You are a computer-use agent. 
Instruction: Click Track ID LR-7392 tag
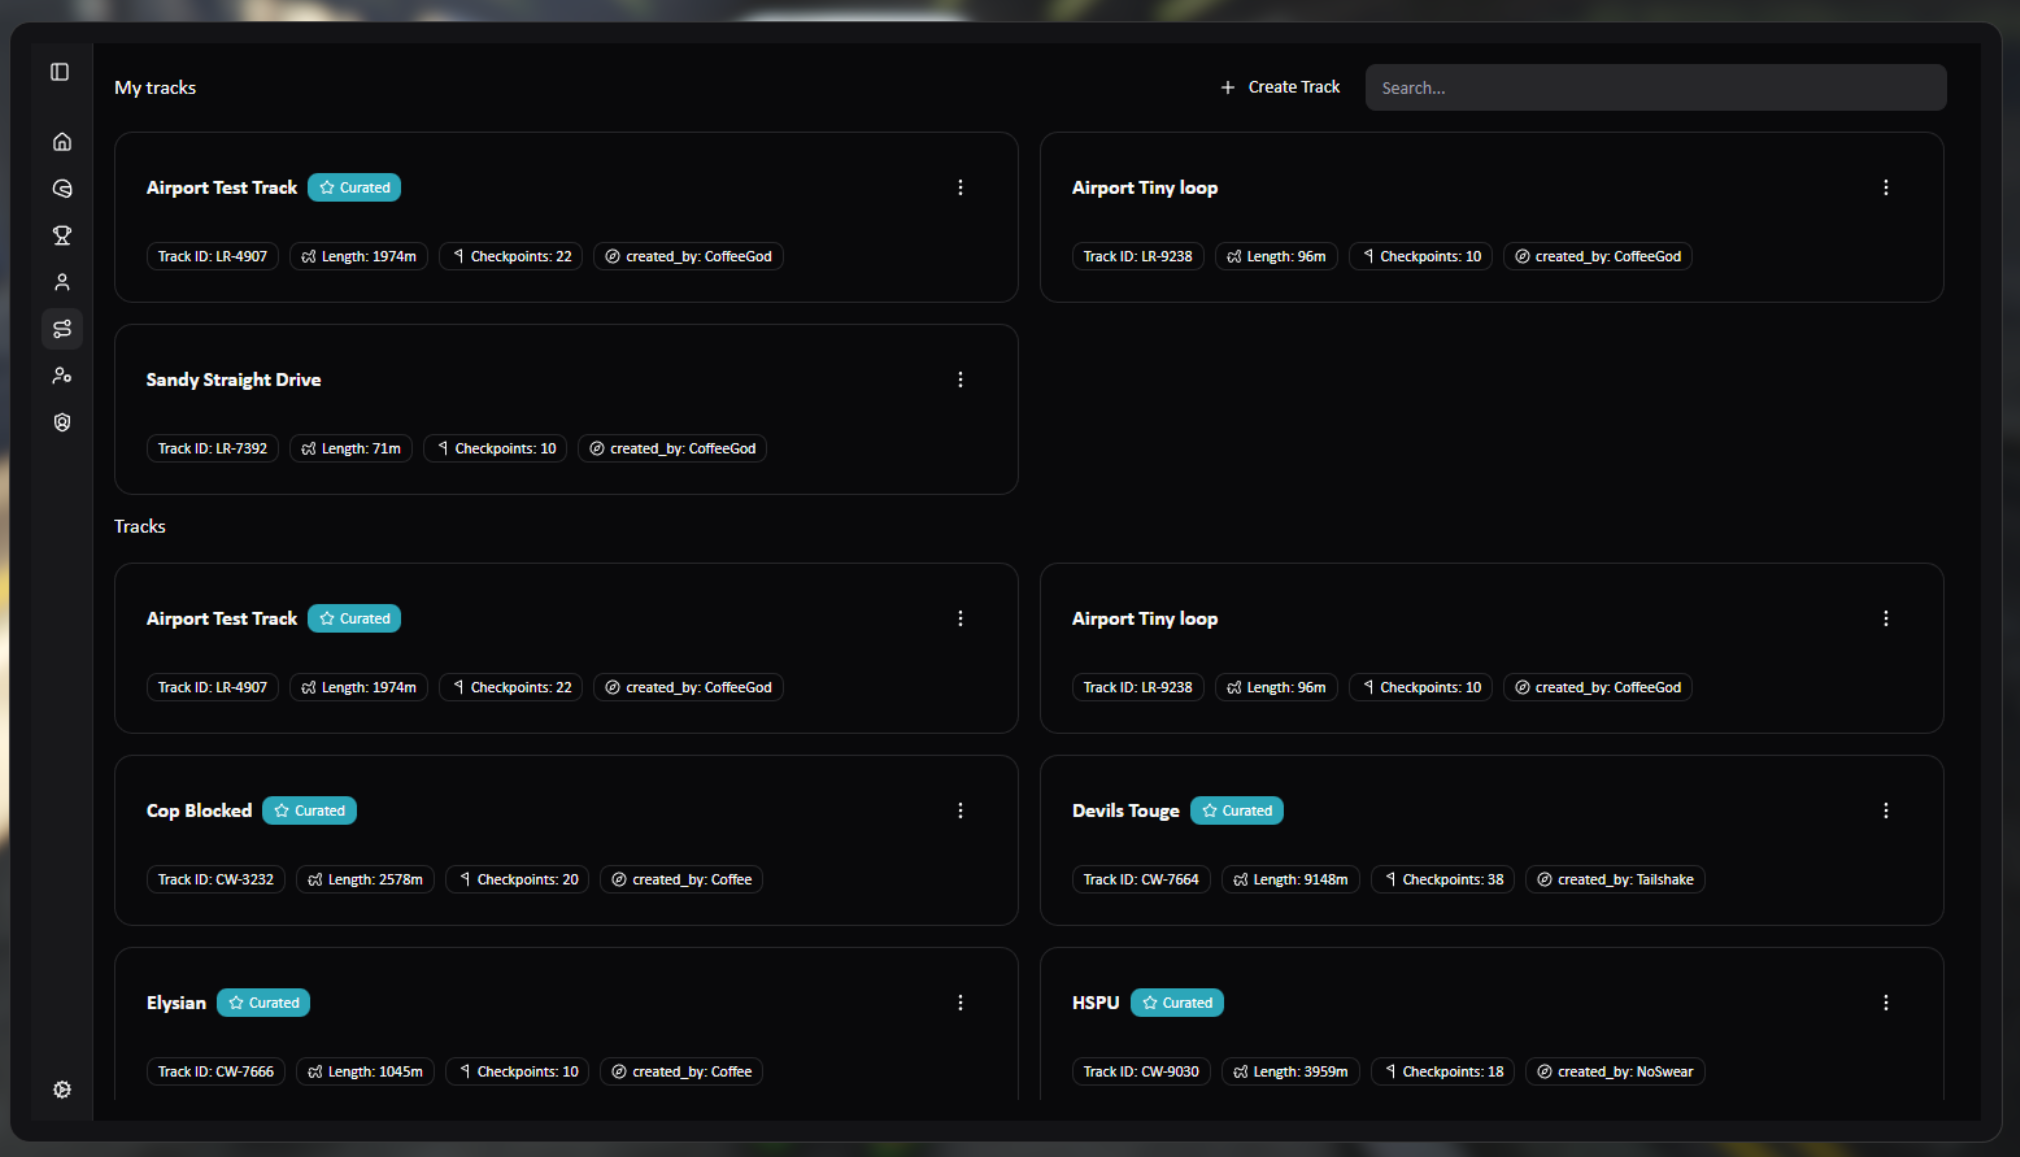point(212,449)
